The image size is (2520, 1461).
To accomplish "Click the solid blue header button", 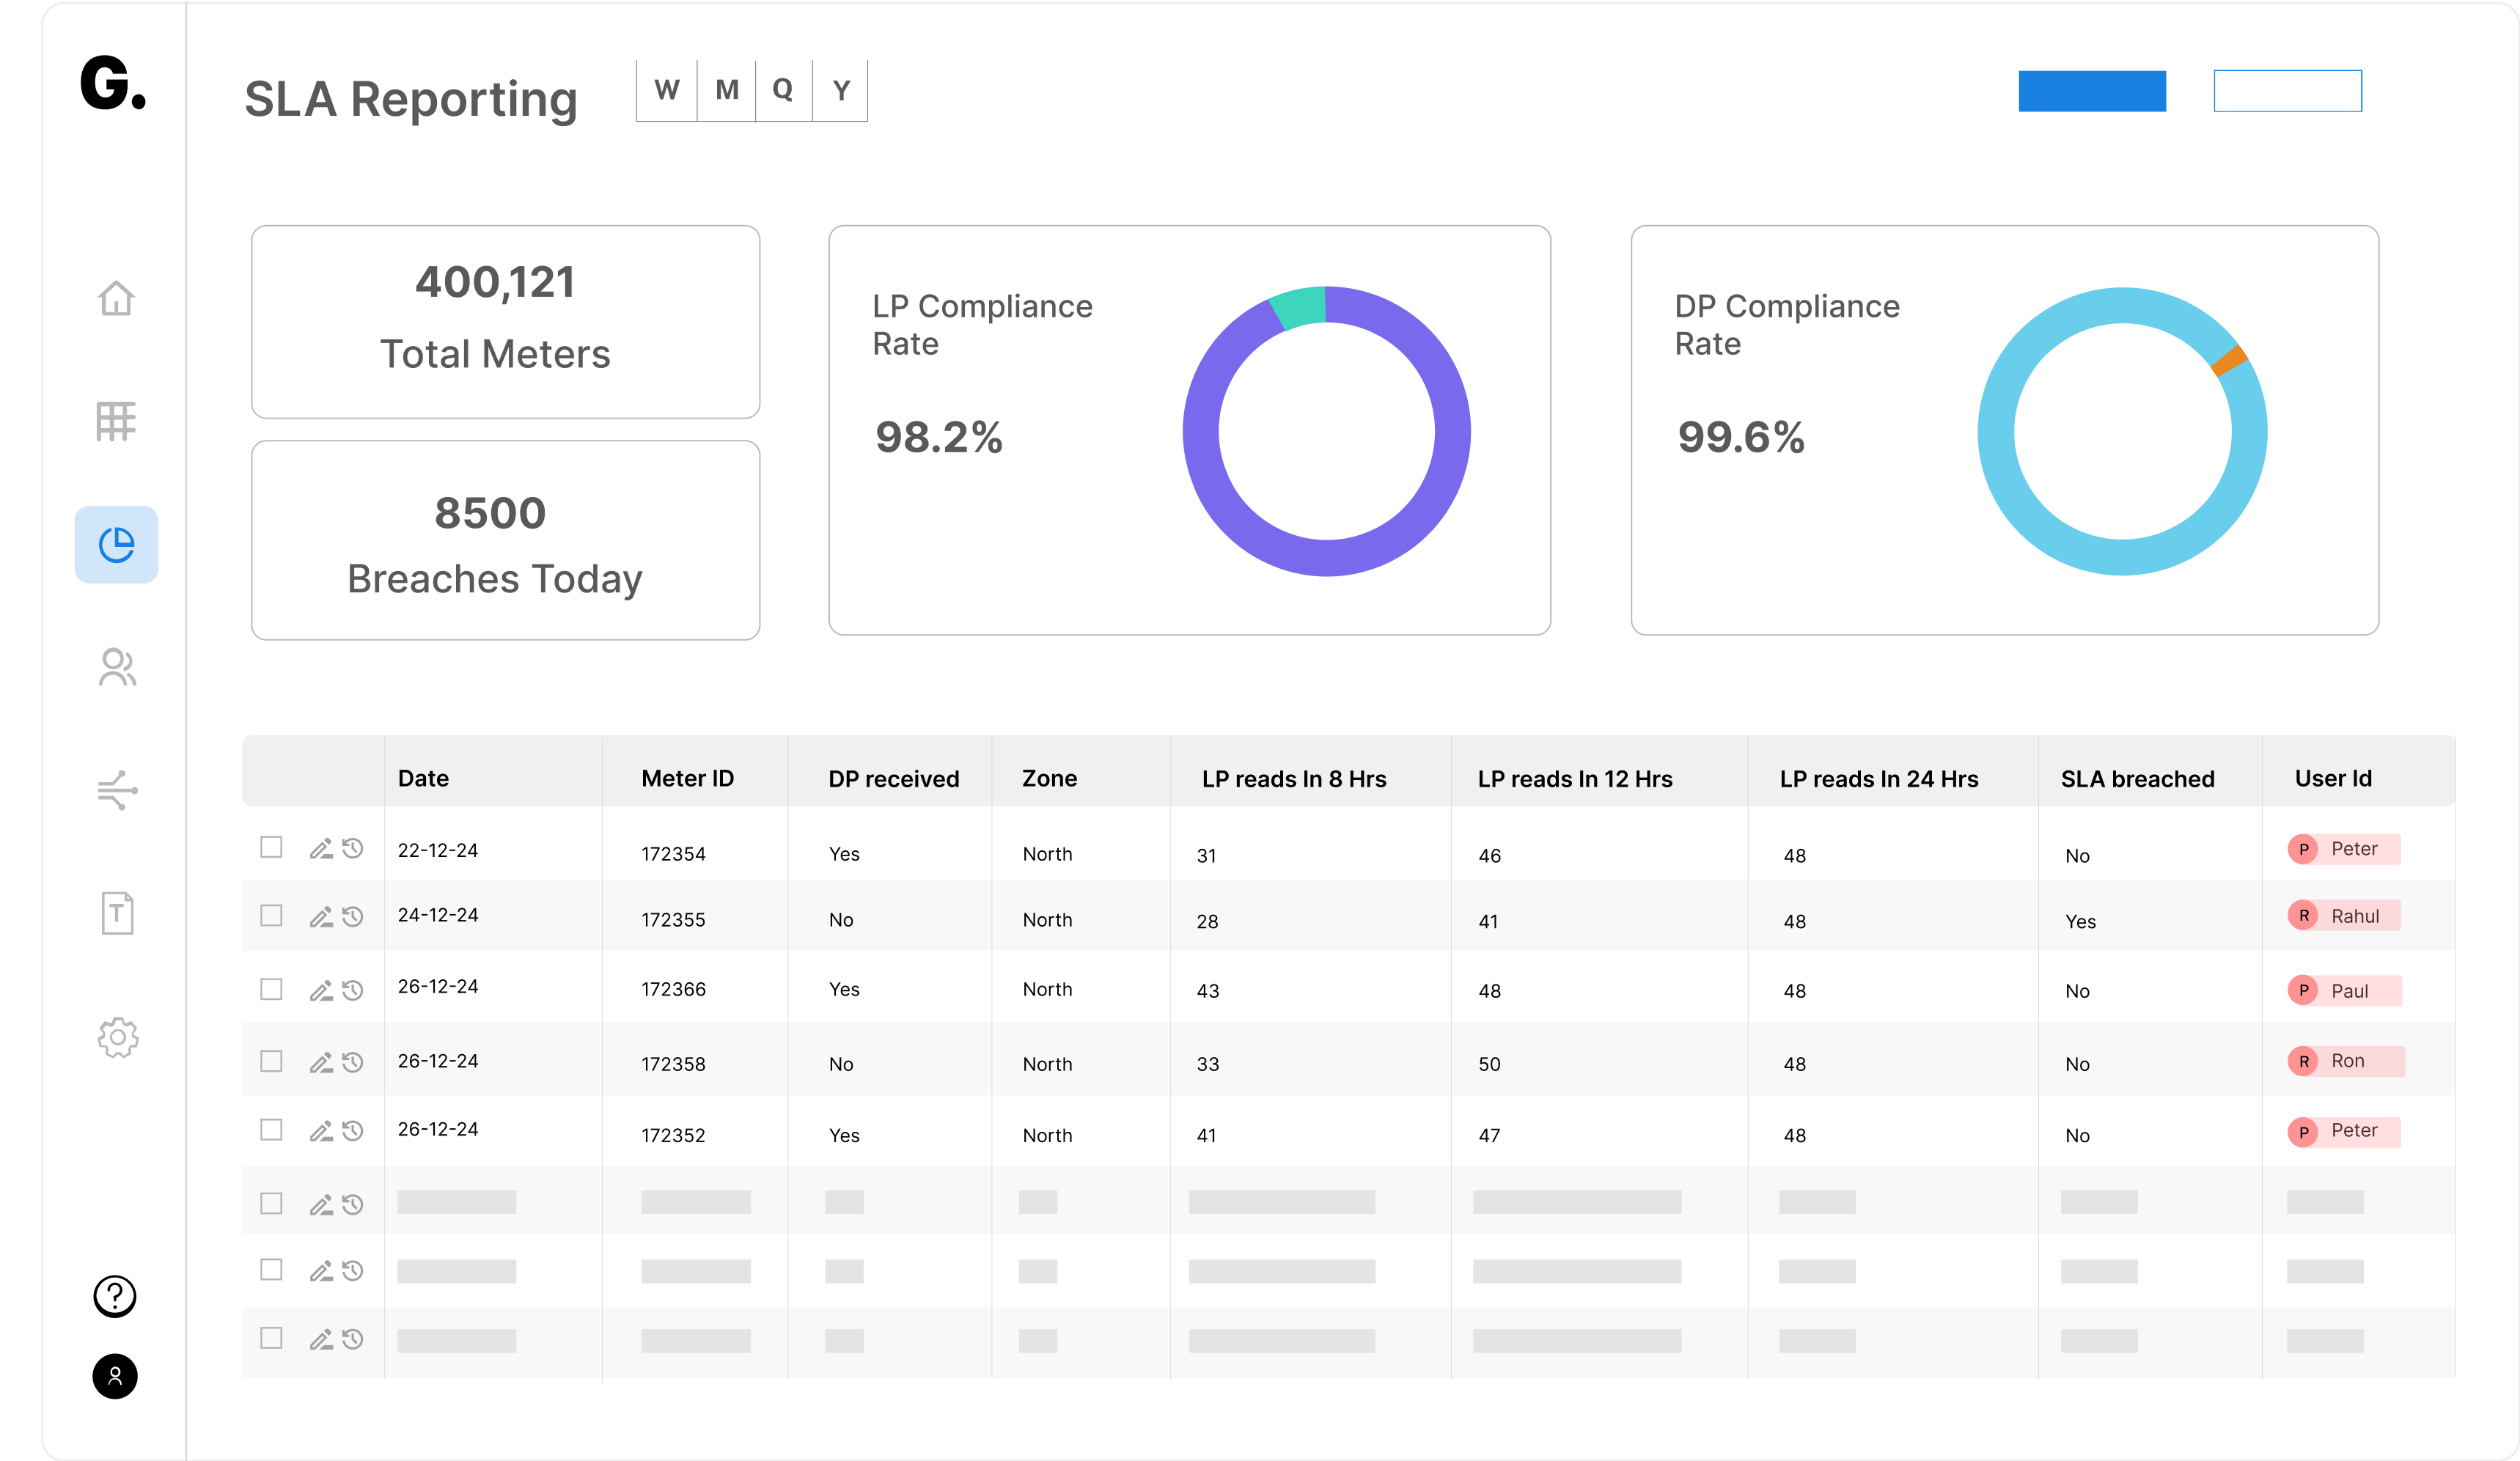I will click(2092, 91).
